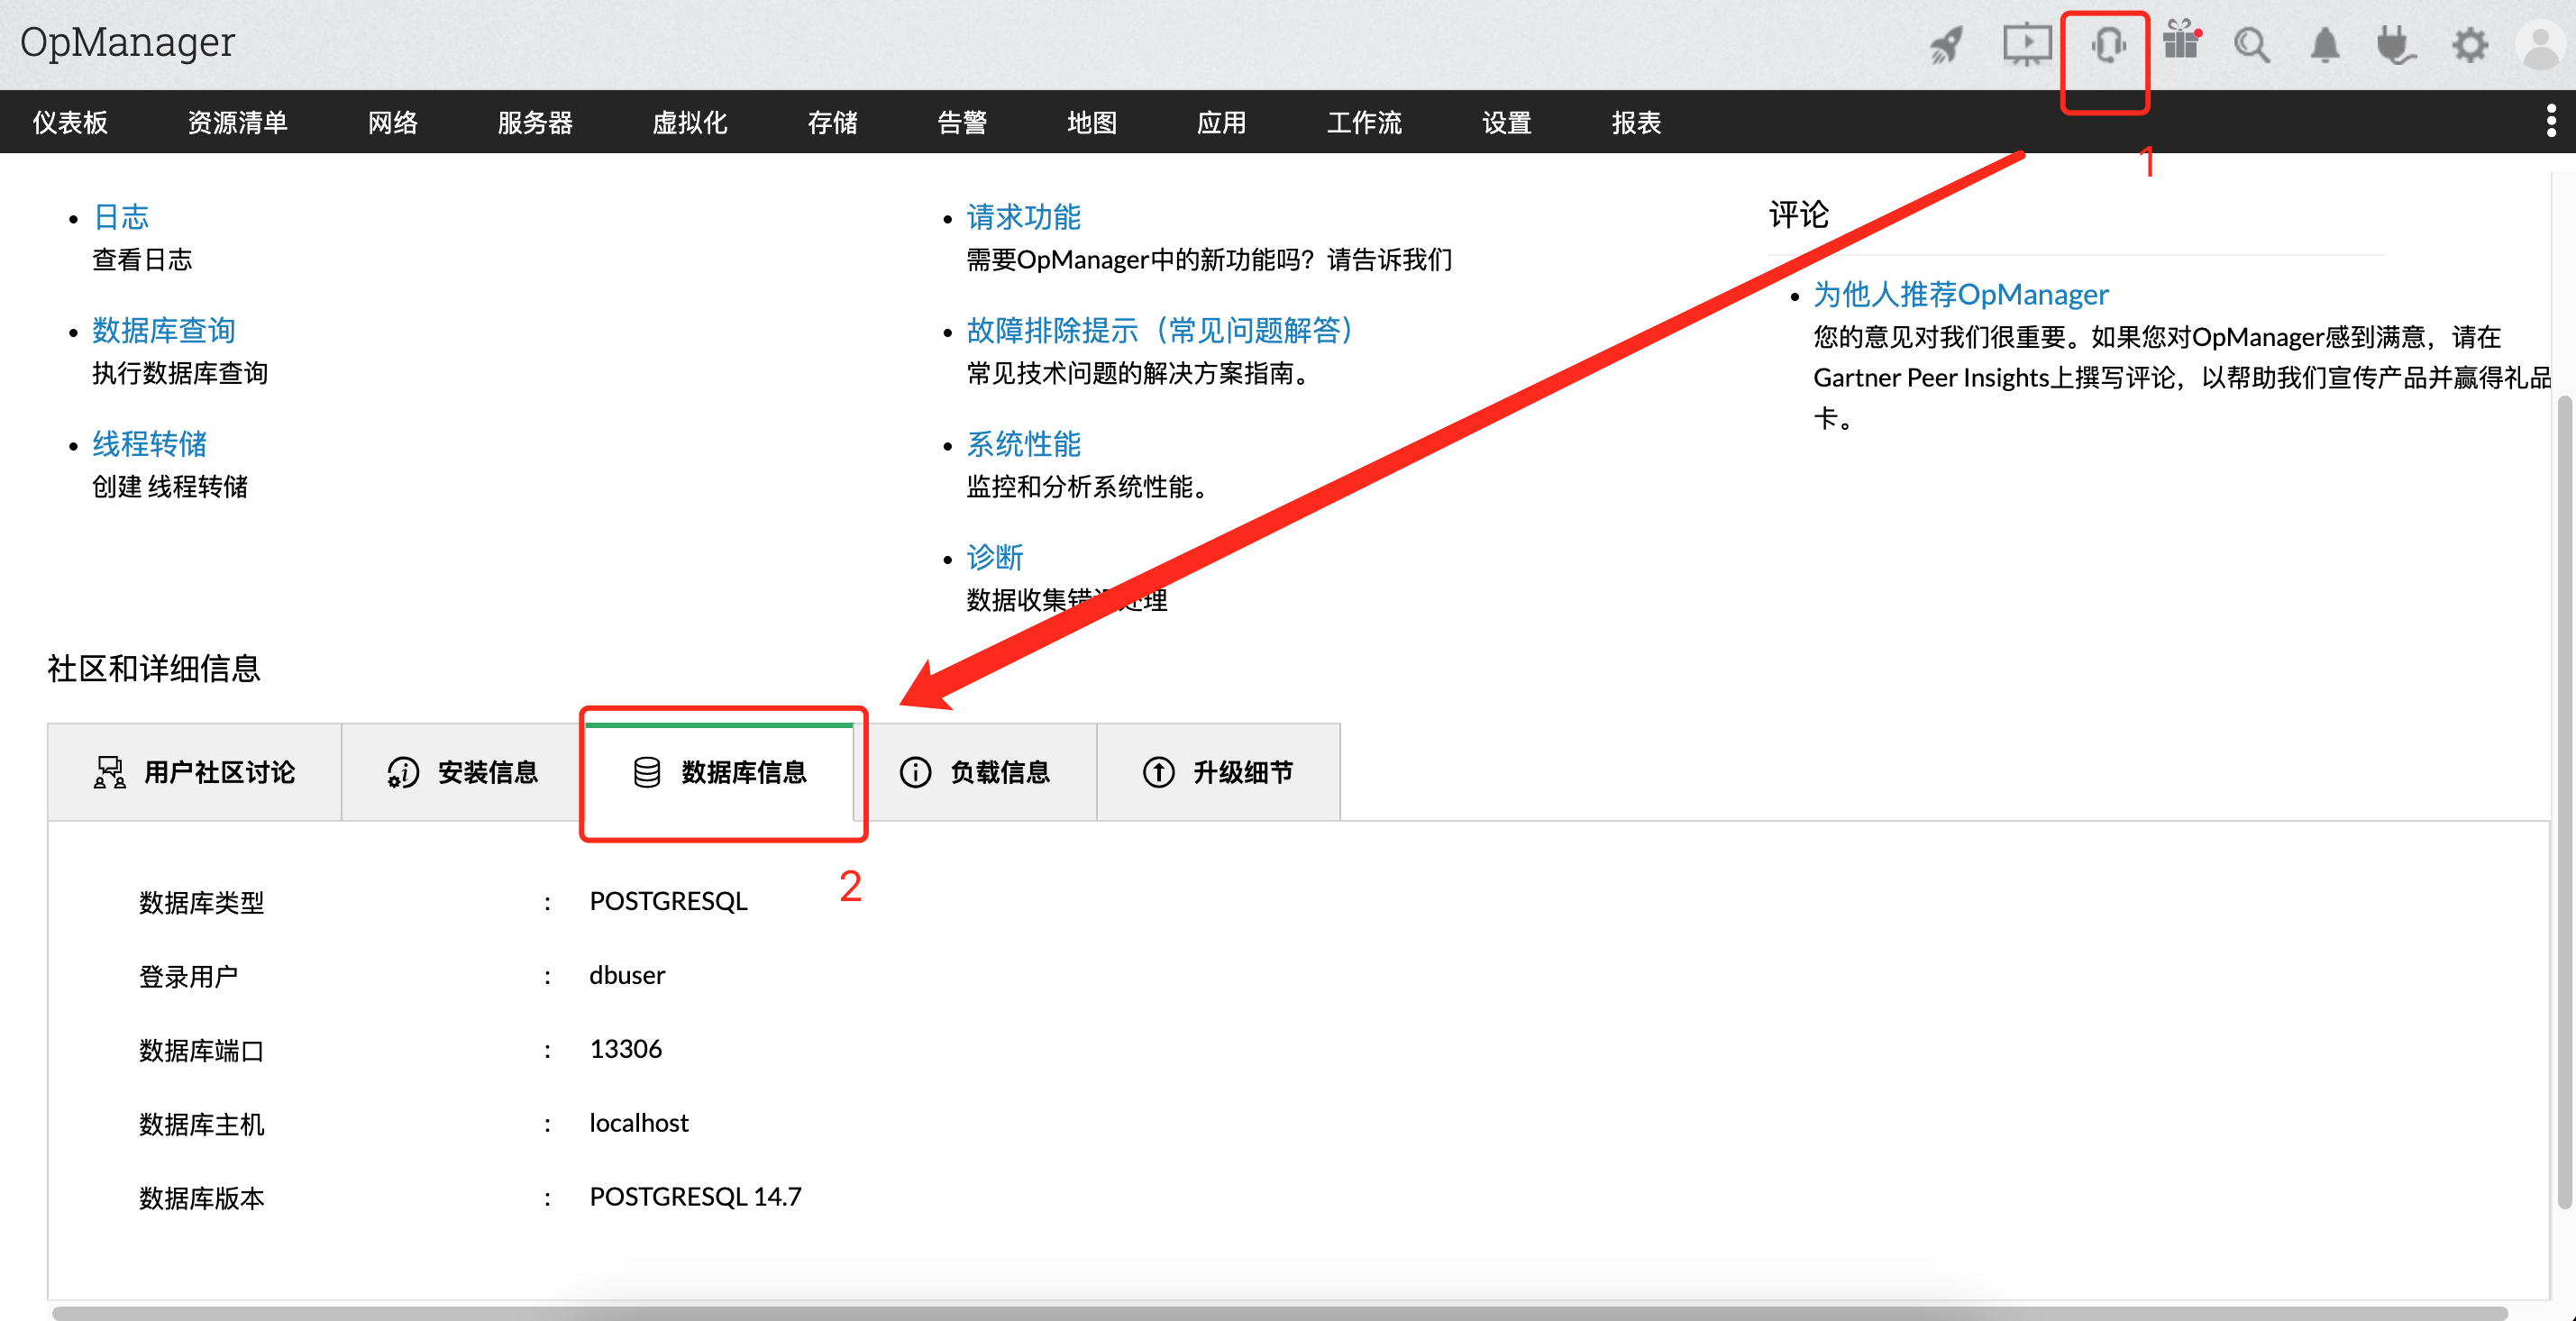
Task: Click the database cylinder tab icon
Action: click(647, 772)
